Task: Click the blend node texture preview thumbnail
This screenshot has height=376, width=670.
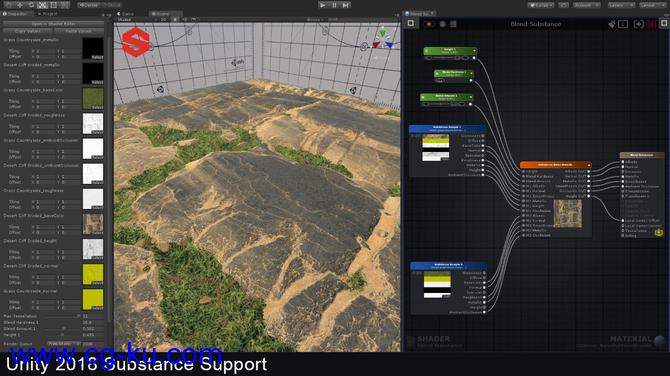Action: coord(567,213)
